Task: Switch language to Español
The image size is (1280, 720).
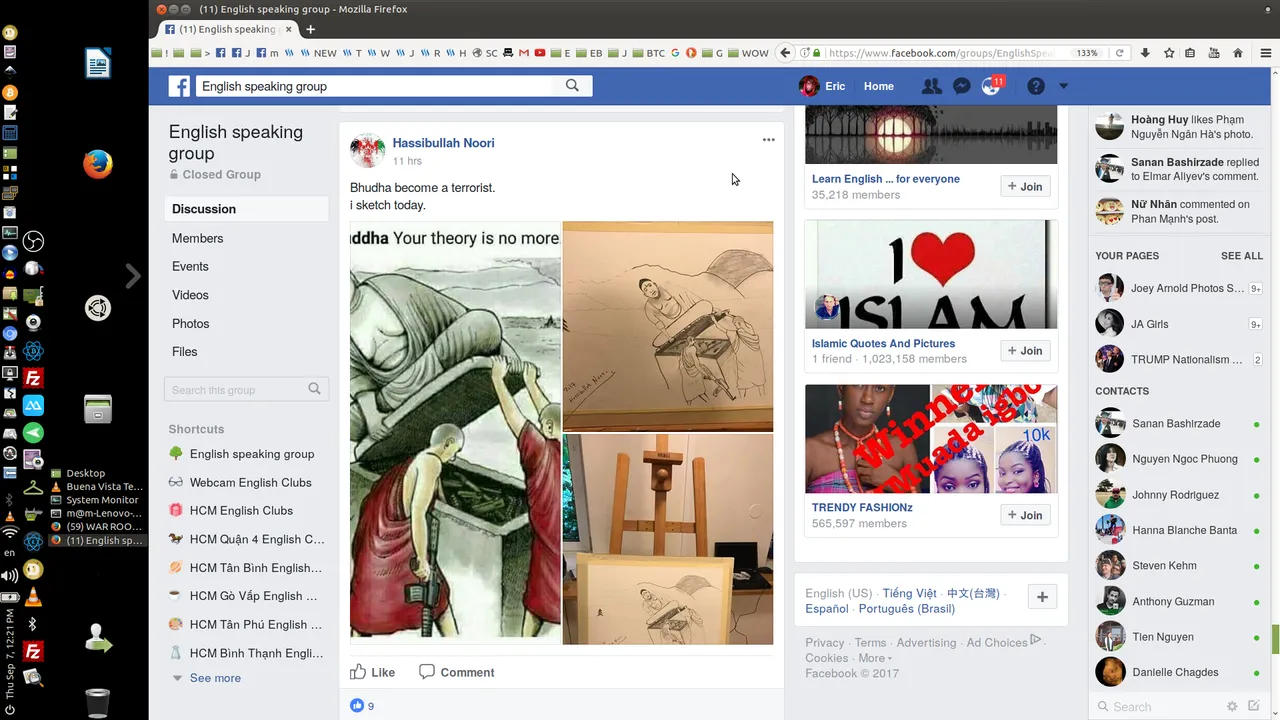Action: 827,608
